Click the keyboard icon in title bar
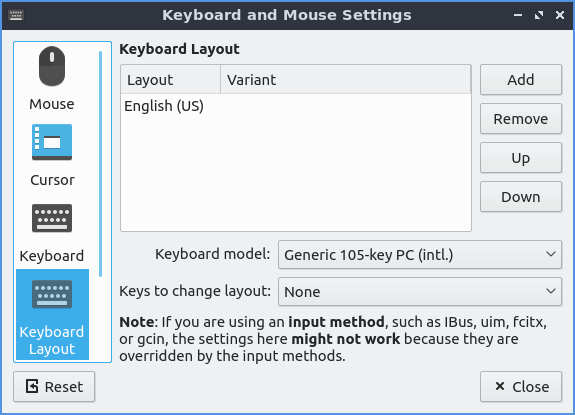This screenshot has height=415, width=575. pos(16,15)
